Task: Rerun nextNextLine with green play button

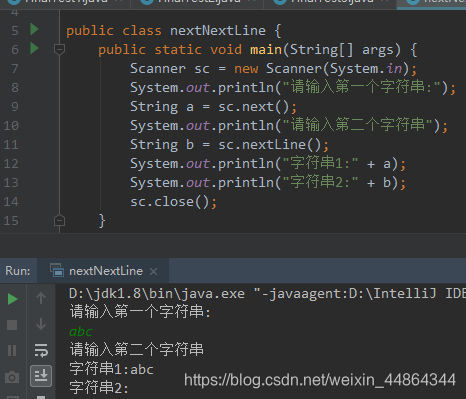Action: [13, 299]
